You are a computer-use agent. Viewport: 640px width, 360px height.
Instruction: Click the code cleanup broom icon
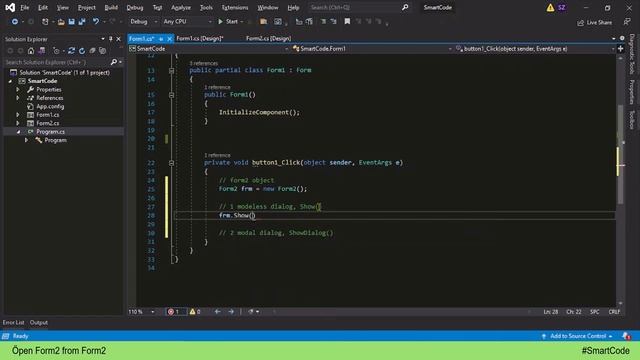251,312
